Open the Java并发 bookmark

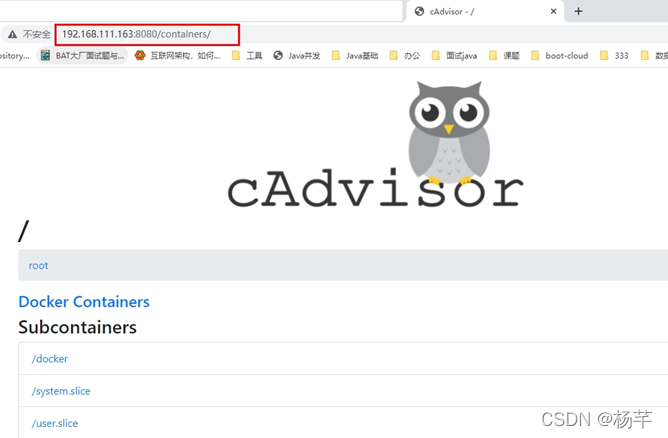pyautogui.click(x=297, y=55)
